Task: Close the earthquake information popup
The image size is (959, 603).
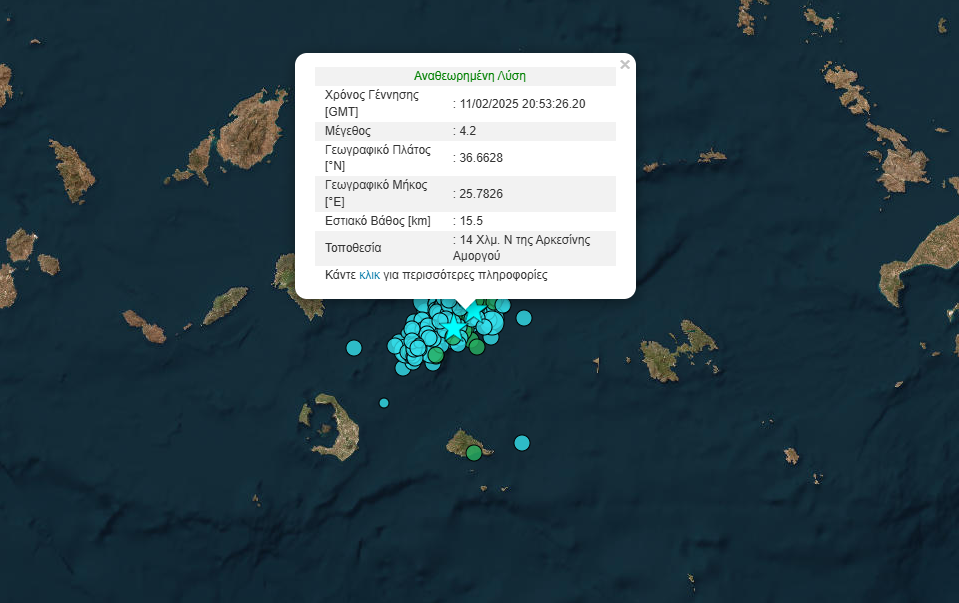Action: pyautogui.click(x=625, y=65)
